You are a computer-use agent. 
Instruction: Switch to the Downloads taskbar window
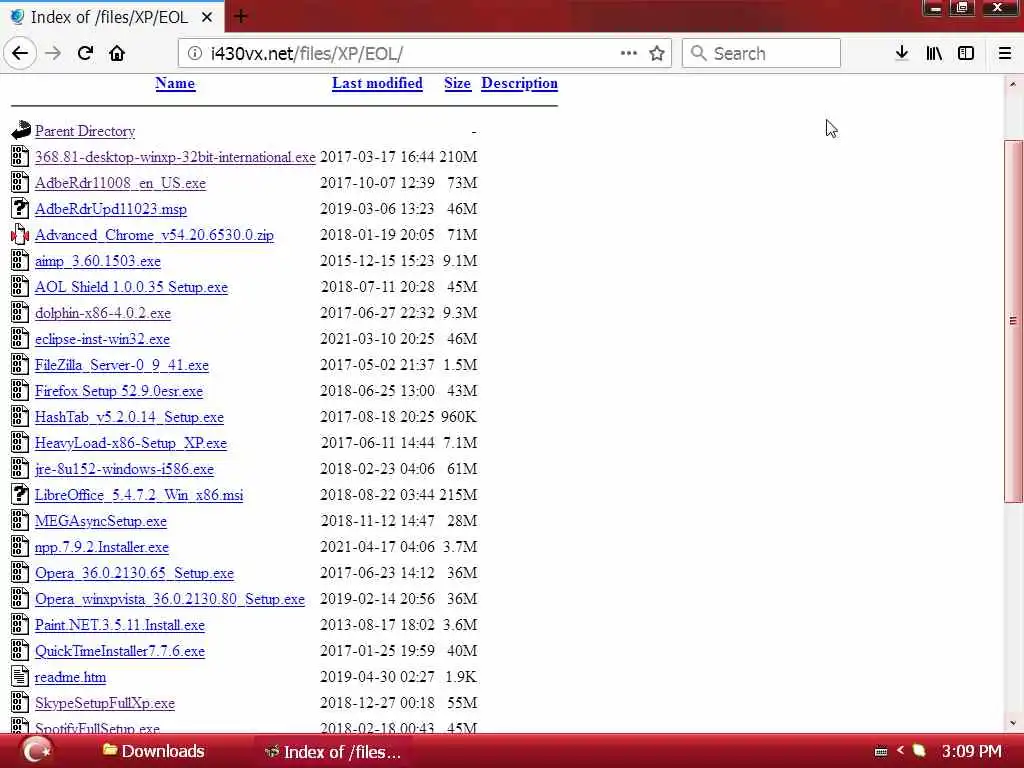[x=154, y=751]
